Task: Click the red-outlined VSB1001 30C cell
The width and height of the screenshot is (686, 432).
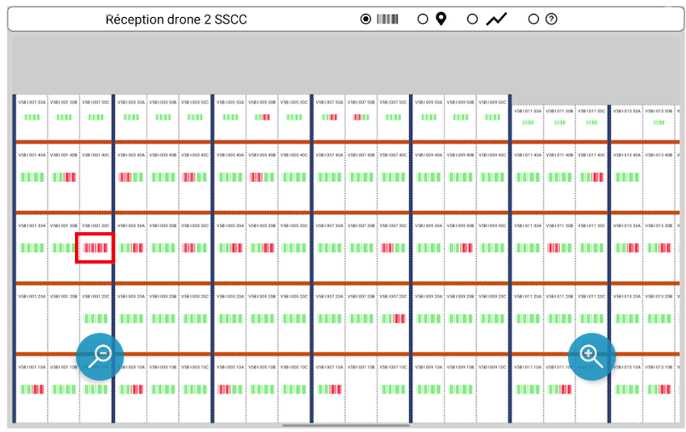Action: coord(96,246)
